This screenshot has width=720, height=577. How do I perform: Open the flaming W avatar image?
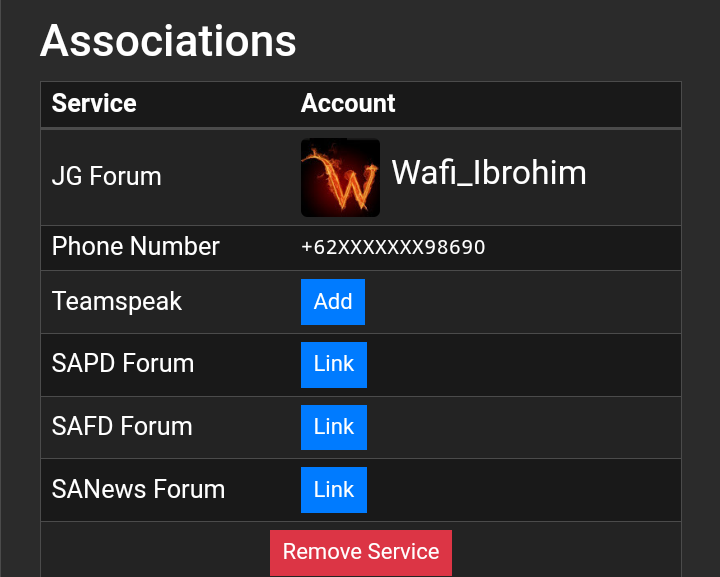coord(340,178)
